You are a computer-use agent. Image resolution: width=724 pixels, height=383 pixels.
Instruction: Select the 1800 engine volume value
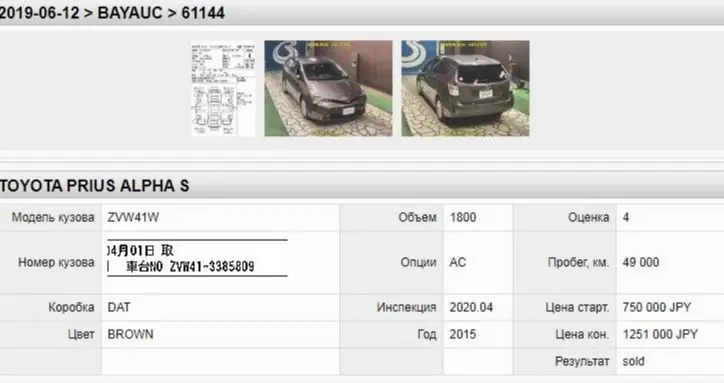(463, 217)
